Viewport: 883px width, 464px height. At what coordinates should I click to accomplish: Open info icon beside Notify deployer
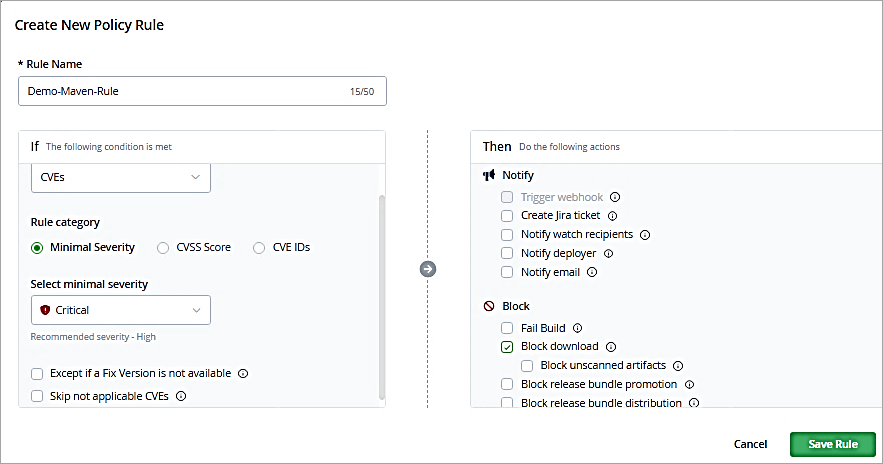pyautogui.click(x=608, y=253)
